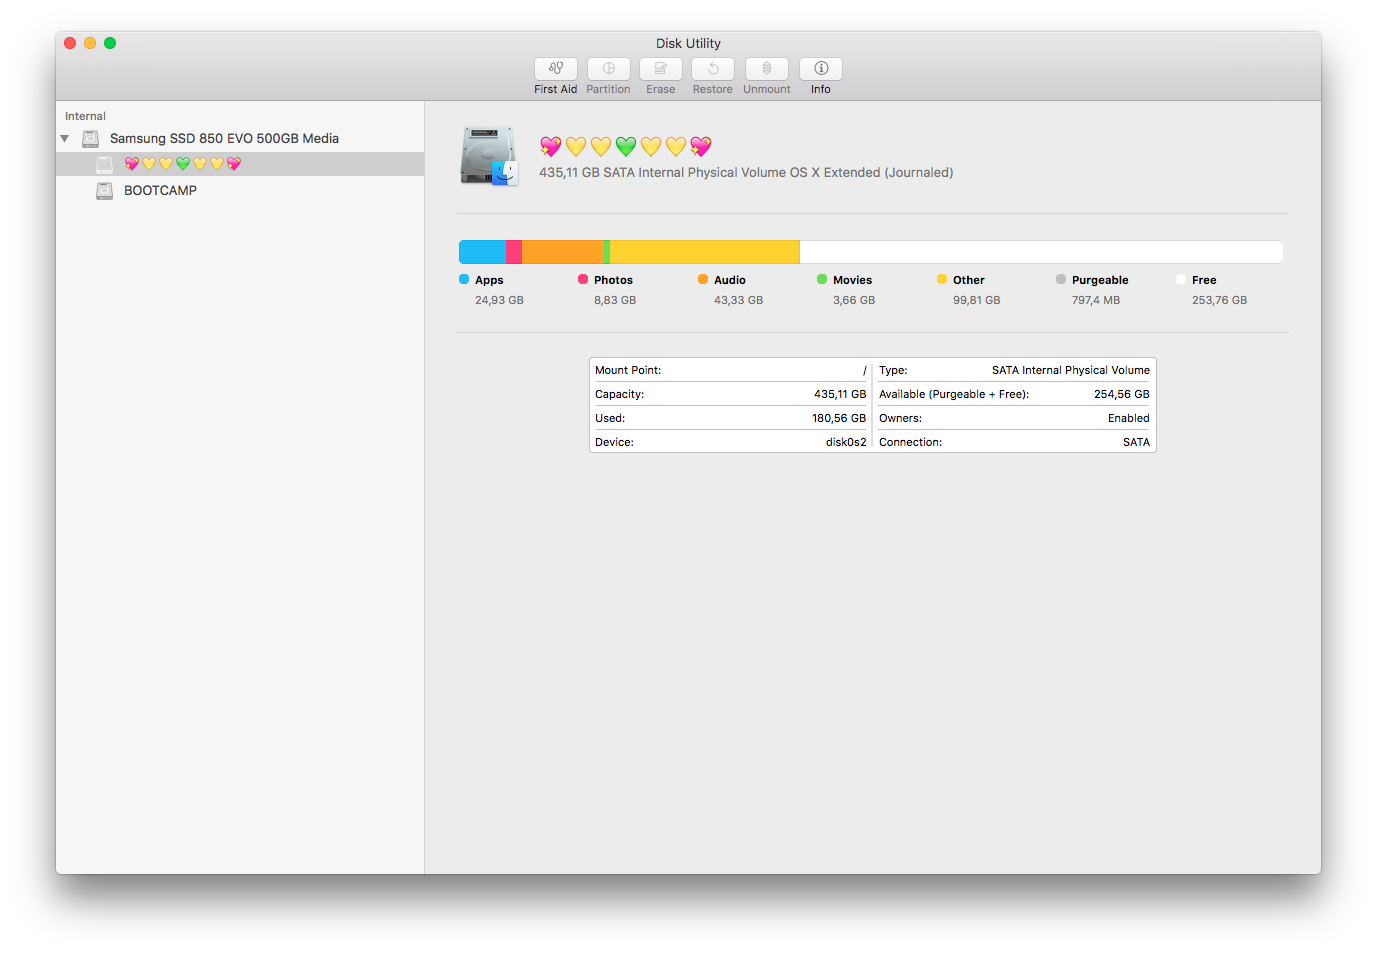Open the Info toolbar button

pyautogui.click(x=821, y=68)
